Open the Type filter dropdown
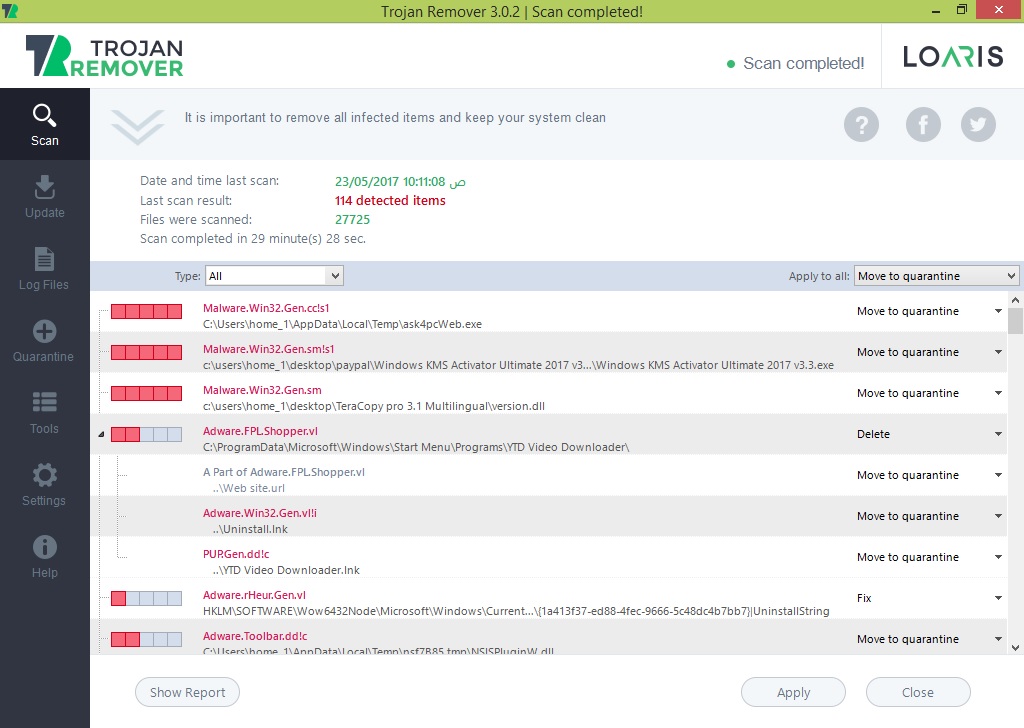Screen dimensions: 1024x728 point(274,276)
